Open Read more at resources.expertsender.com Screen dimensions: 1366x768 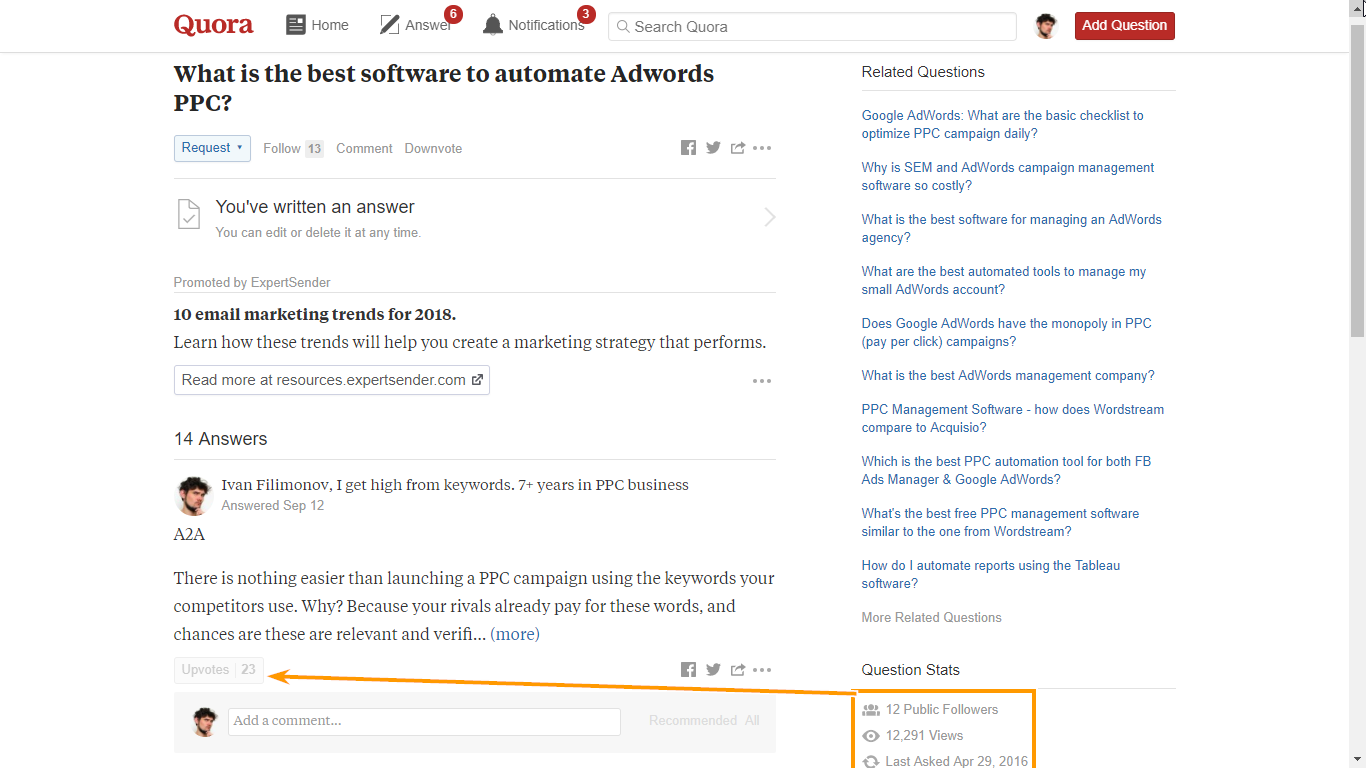pyautogui.click(x=332, y=380)
